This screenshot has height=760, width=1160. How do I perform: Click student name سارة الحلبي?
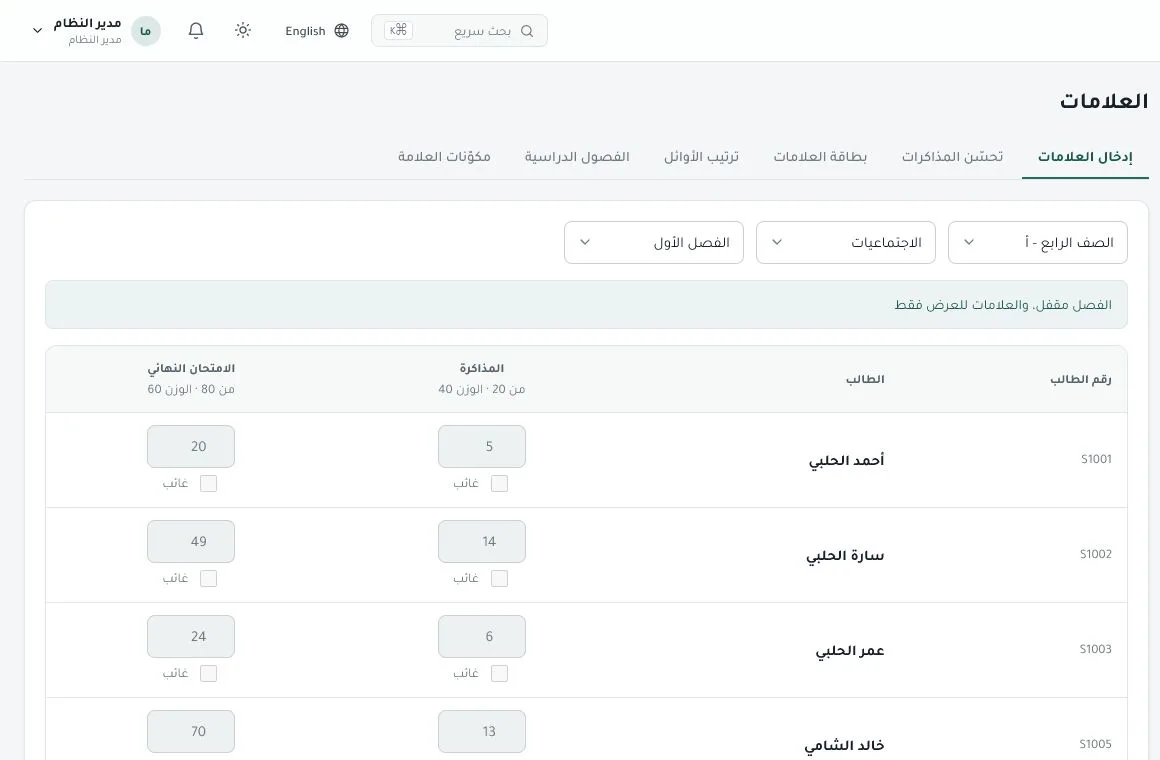[x=845, y=555]
